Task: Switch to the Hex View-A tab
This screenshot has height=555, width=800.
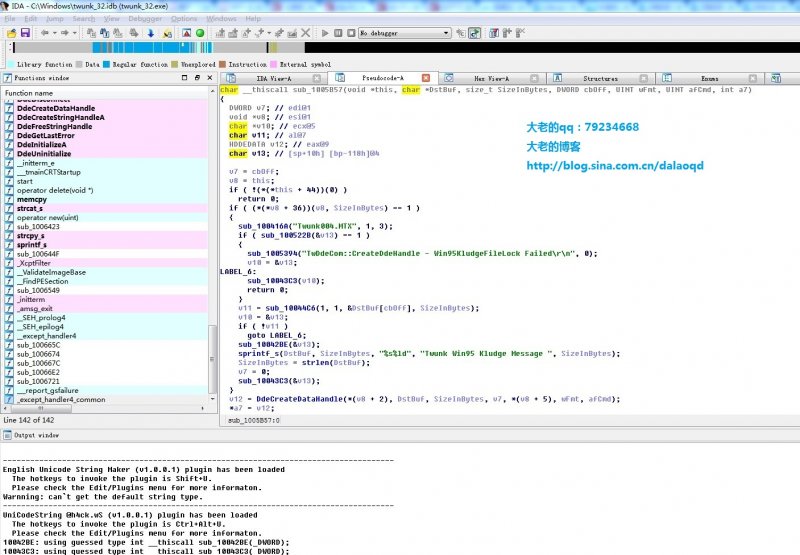Action: coord(491,79)
